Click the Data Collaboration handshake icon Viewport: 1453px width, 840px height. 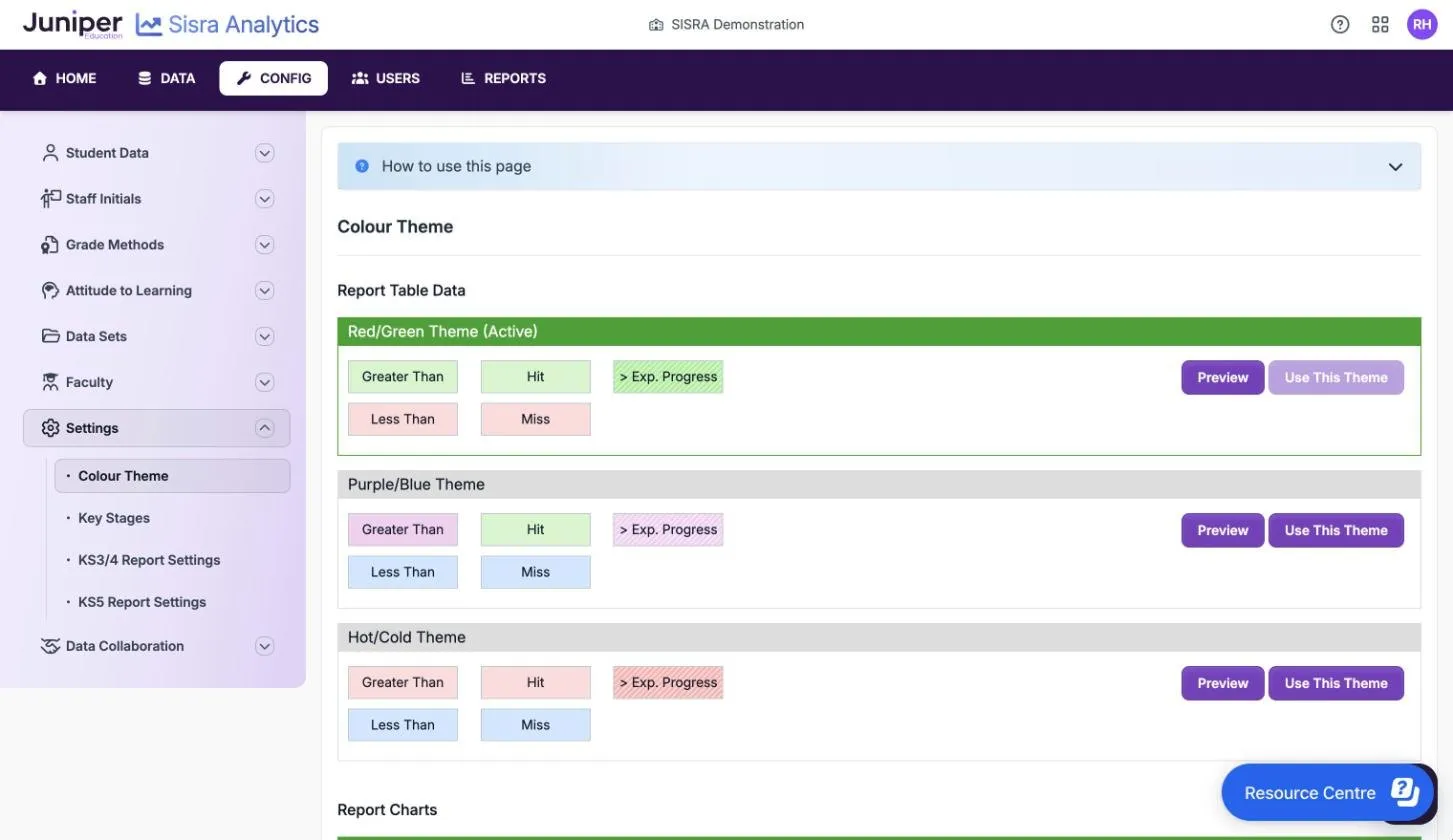coord(50,646)
